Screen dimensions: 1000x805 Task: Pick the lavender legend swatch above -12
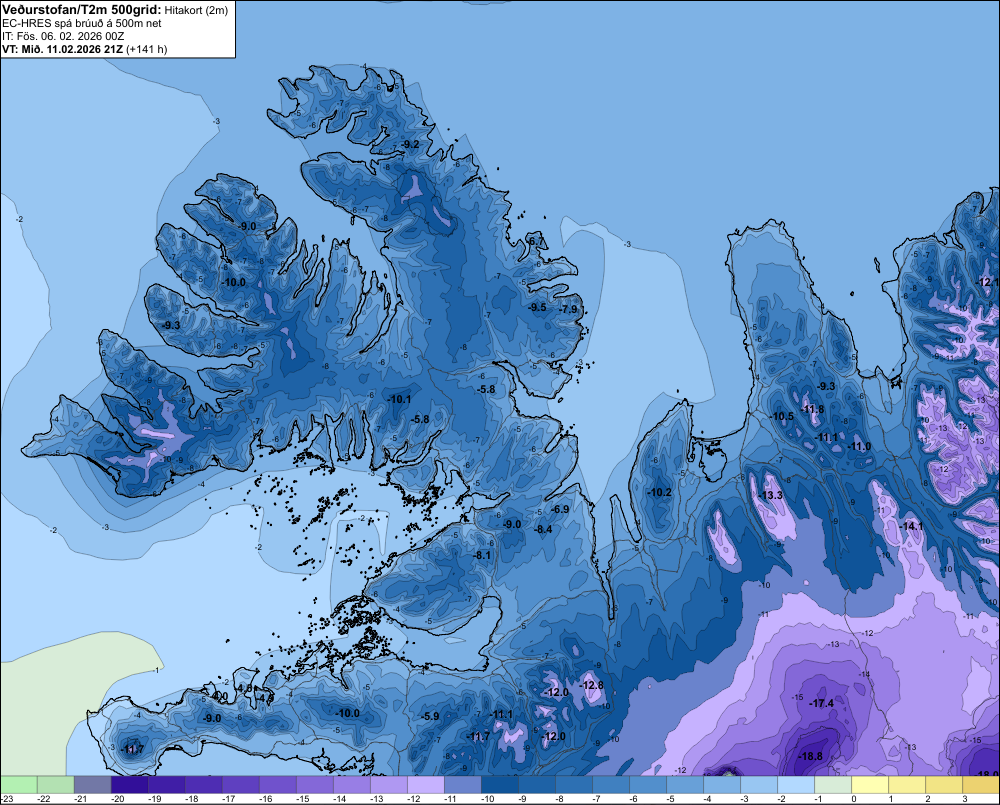coord(426,784)
